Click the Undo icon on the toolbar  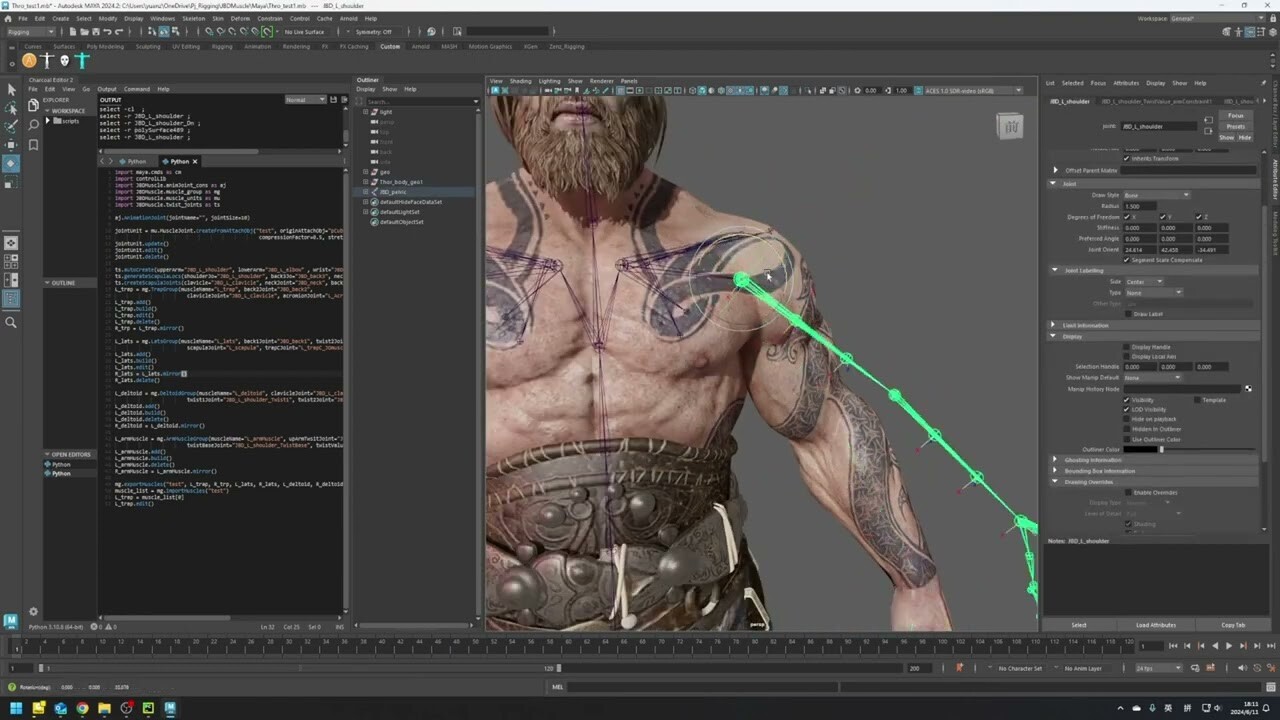click(108, 32)
